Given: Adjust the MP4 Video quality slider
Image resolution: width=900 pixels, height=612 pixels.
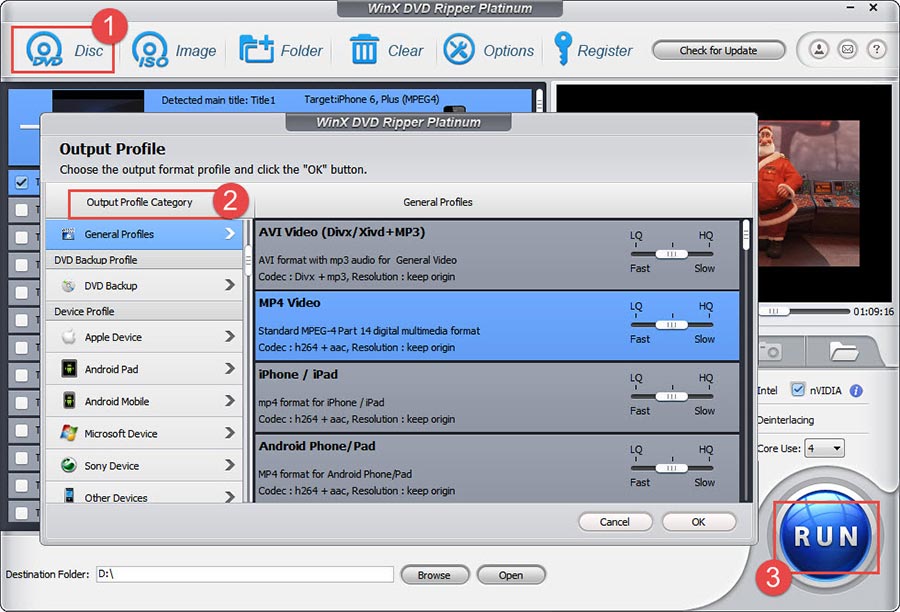Looking at the screenshot, I should point(672,325).
